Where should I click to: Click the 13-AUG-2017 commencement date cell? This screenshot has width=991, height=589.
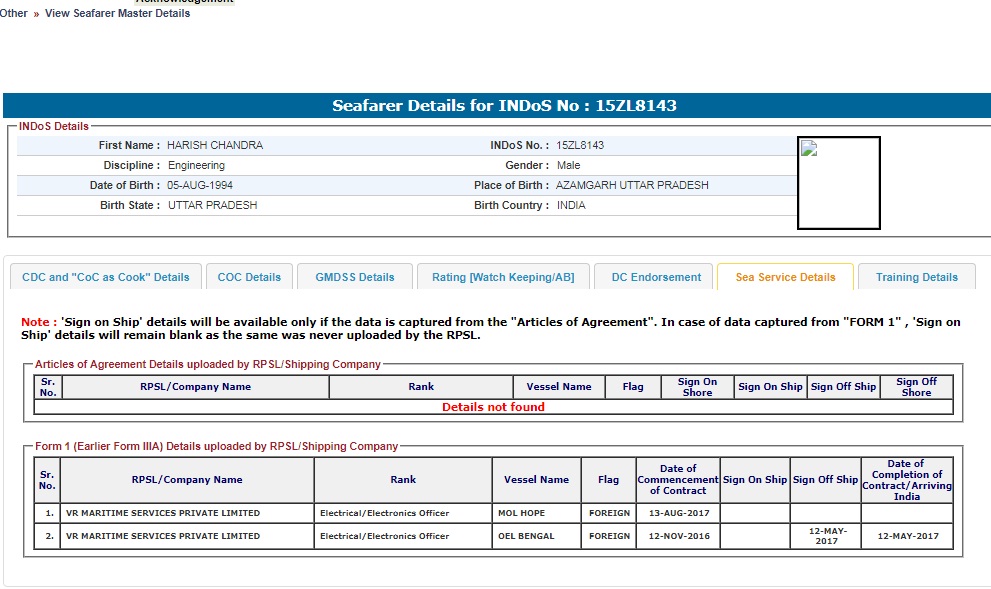678,513
